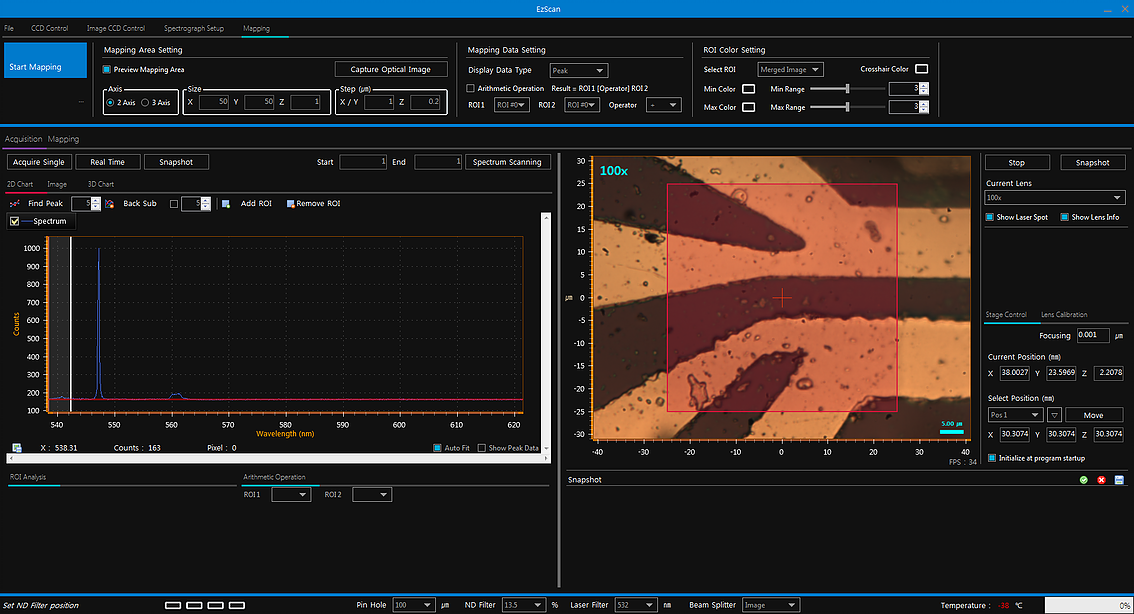
Task: Open the Display Data Type dropdown
Action: (579, 70)
